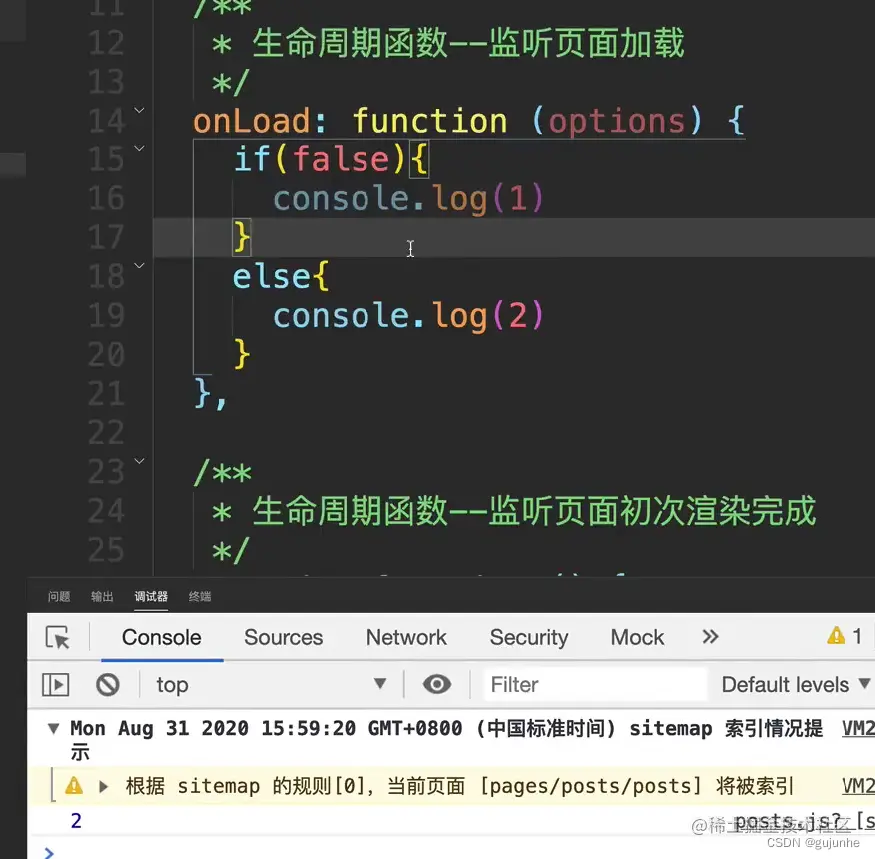Viewport: 875px width, 859px height.
Task: Switch to the Sources tab
Action: pos(283,637)
